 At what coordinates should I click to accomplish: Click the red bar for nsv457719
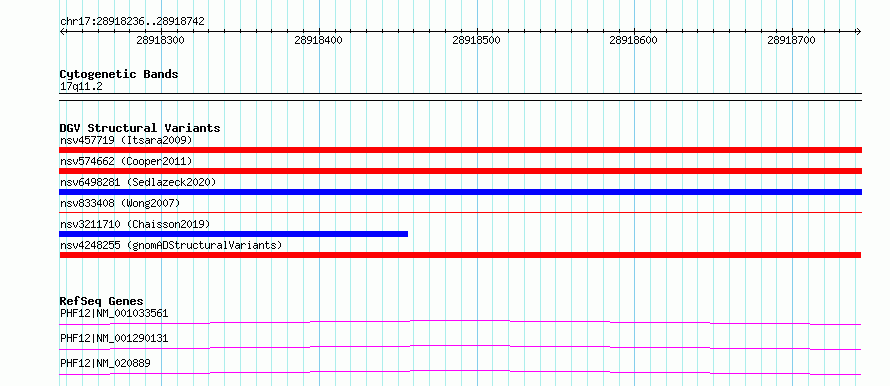pyautogui.click(x=460, y=150)
